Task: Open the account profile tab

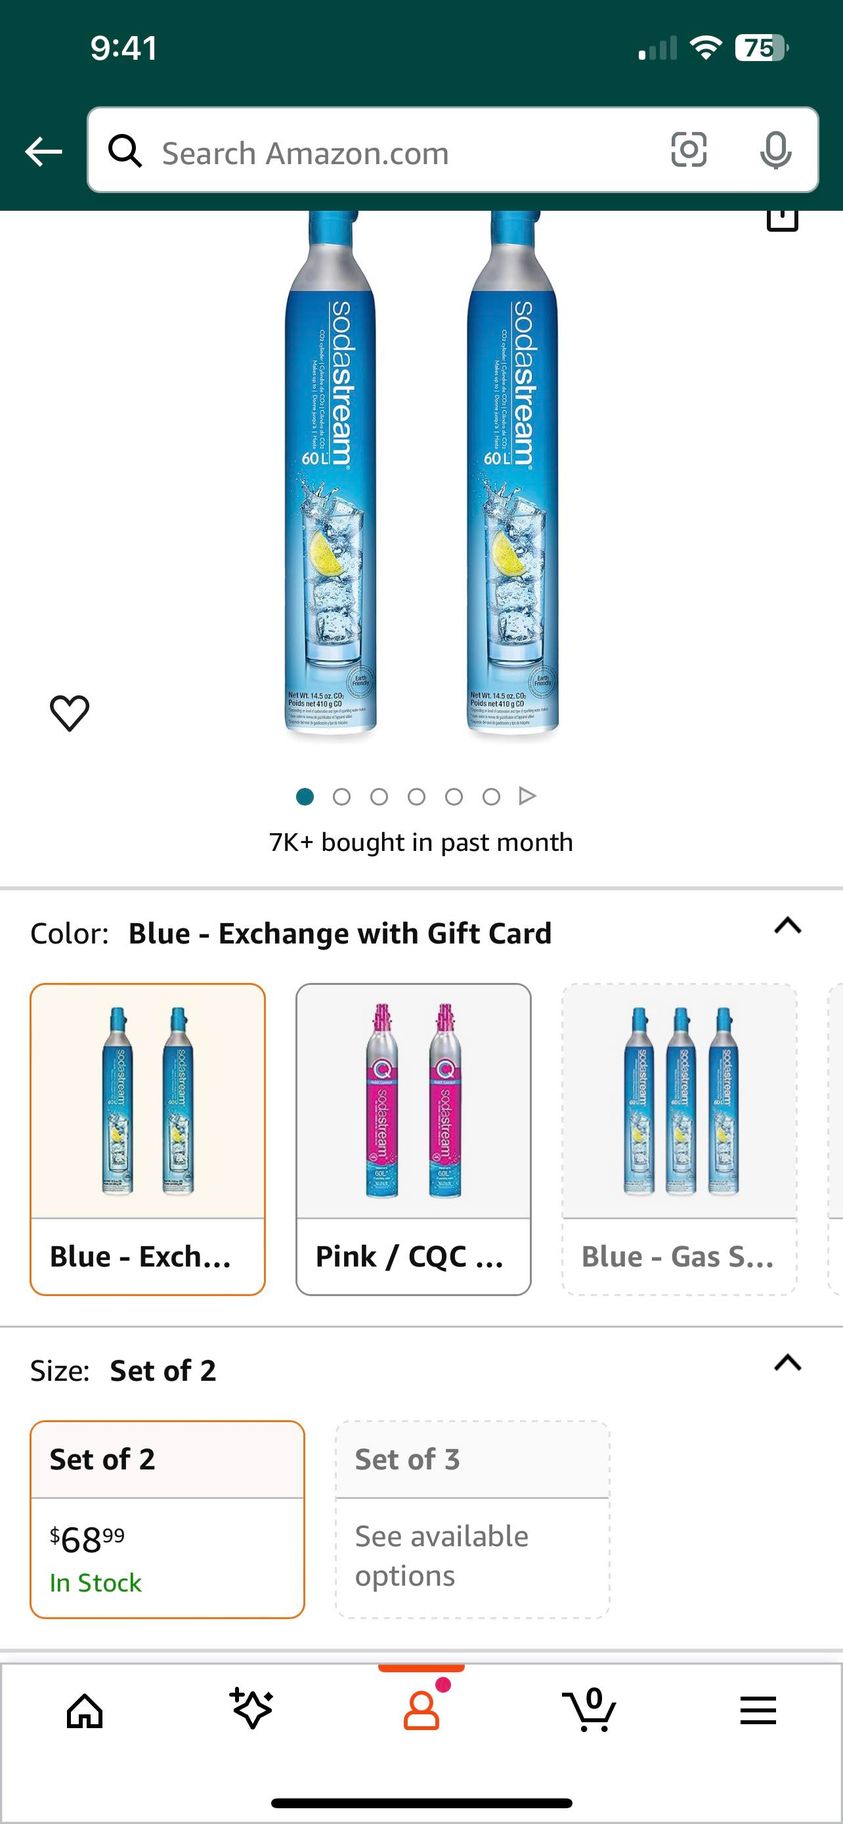Action: [421, 1710]
